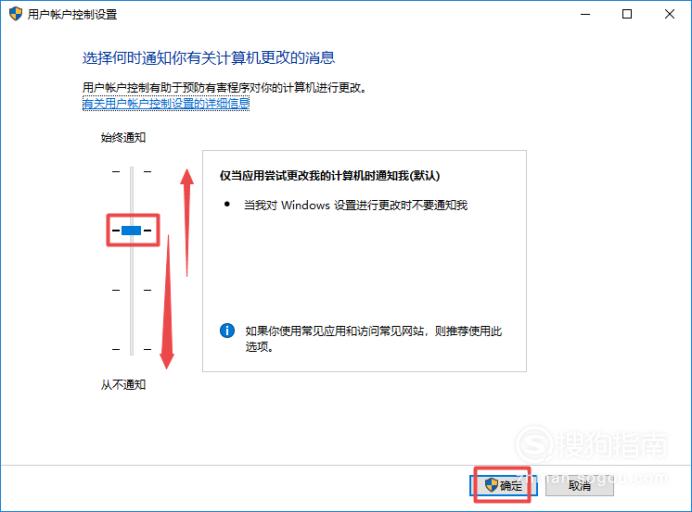This screenshot has height=512, width=692.
Task: Click the 如果你使用常见应用 recommendation text
Action: [x=373, y=339]
